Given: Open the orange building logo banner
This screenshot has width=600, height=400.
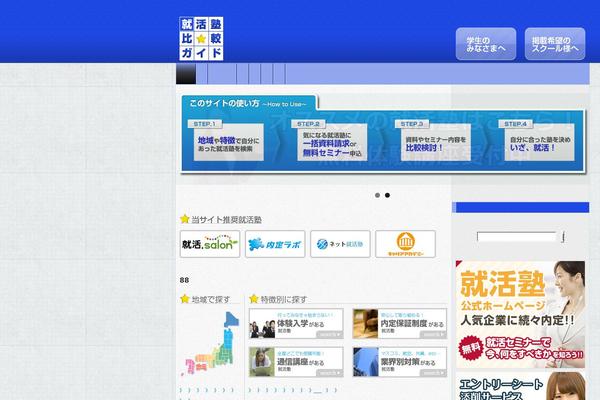Looking at the screenshot, I should coord(405,244).
